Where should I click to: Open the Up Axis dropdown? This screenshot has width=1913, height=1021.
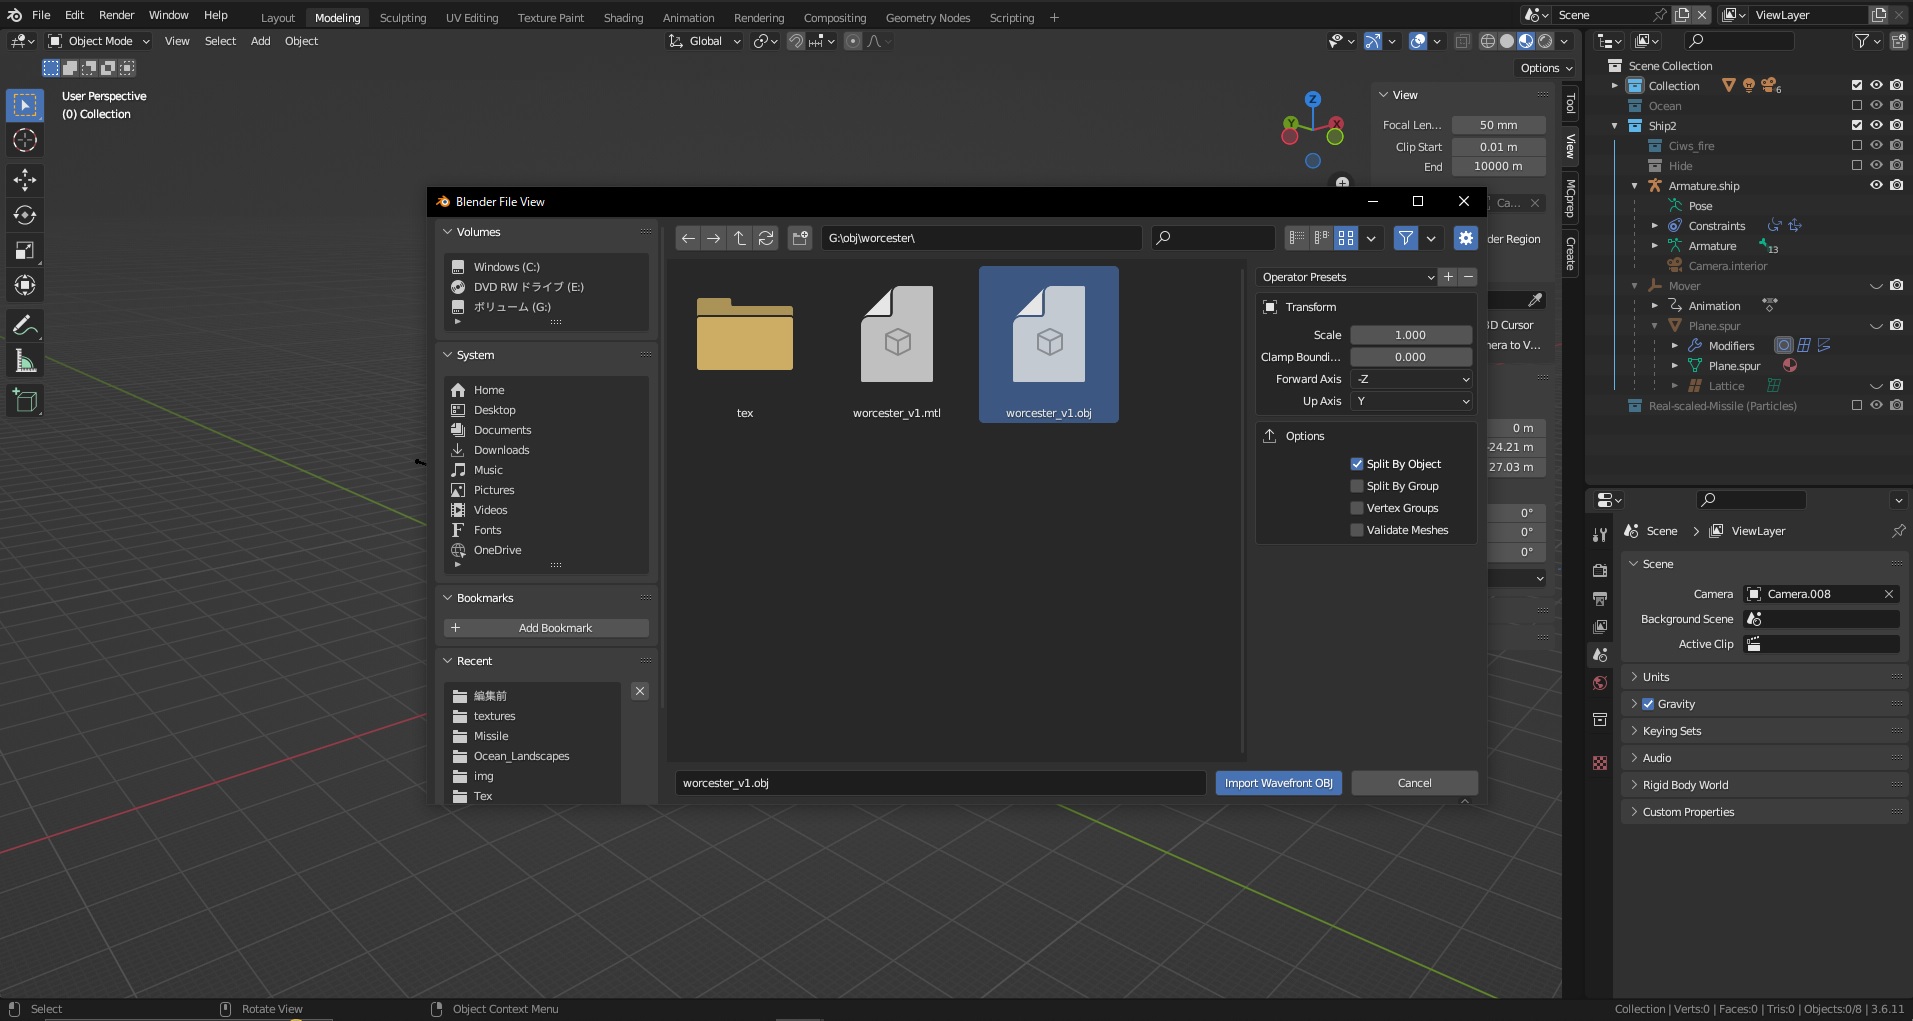[1411, 401]
